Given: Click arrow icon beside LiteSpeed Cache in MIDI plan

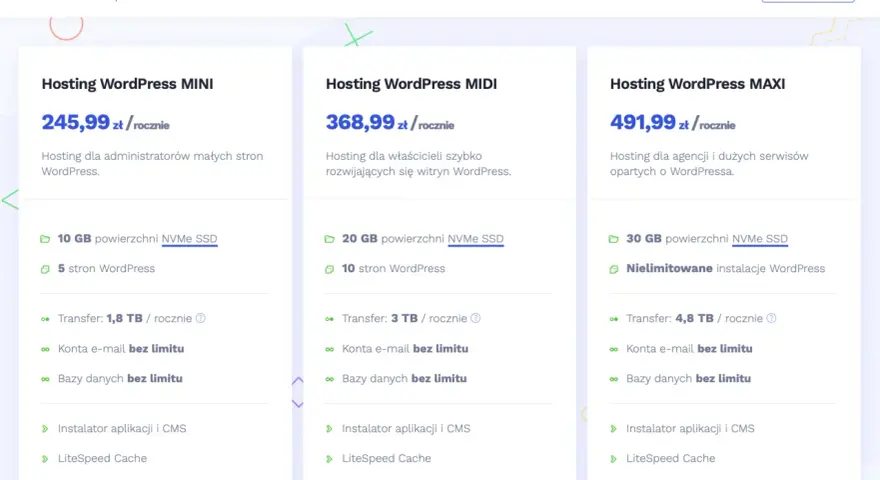Looking at the screenshot, I should click(329, 459).
